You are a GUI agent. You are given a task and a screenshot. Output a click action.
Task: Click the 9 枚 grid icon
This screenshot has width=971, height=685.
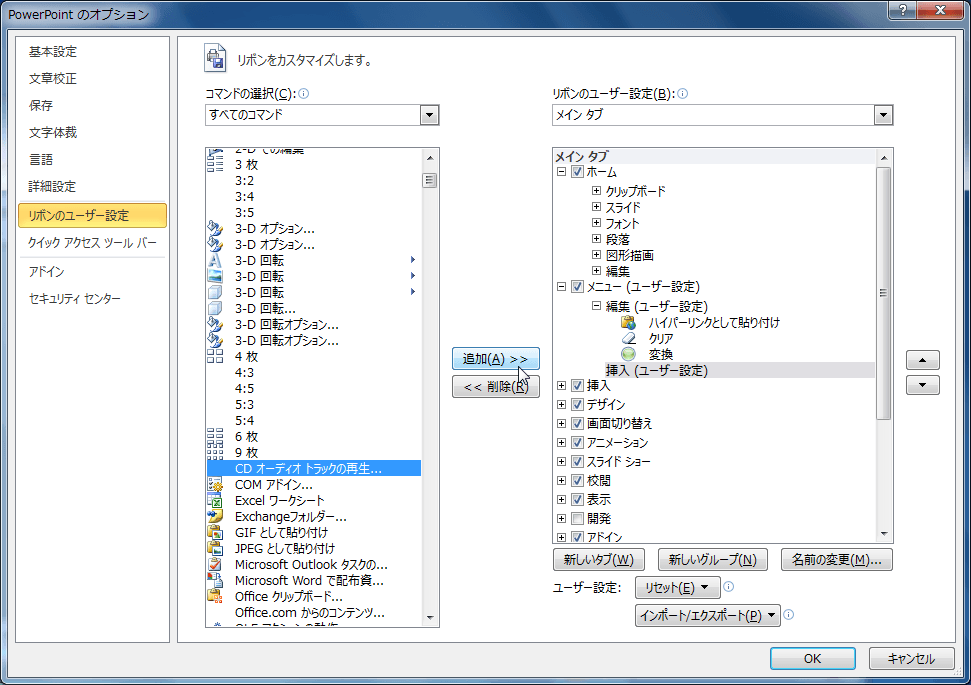click(215, 453)
